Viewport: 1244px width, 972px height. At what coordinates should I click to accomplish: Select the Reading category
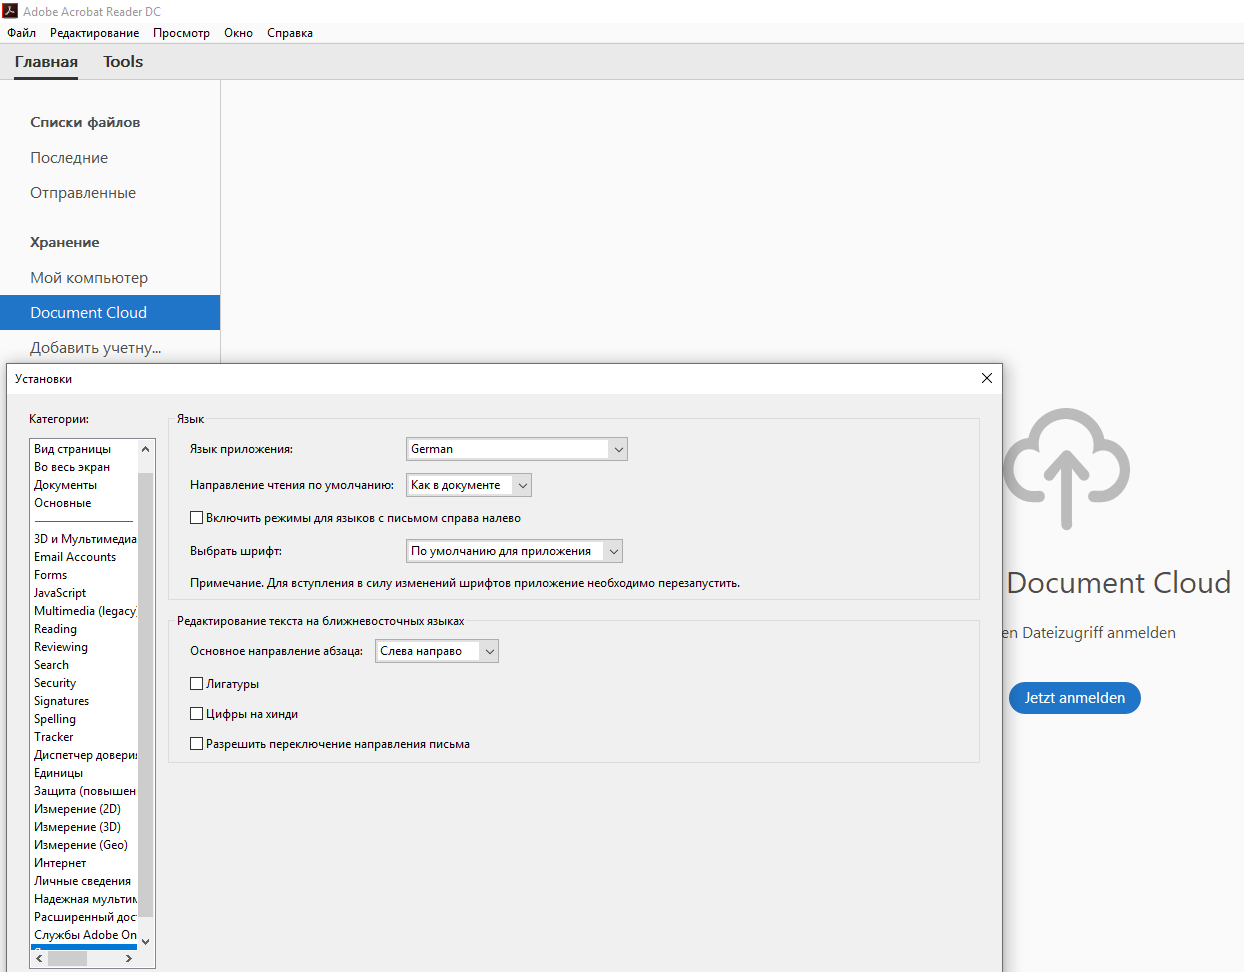pos(56,629)
